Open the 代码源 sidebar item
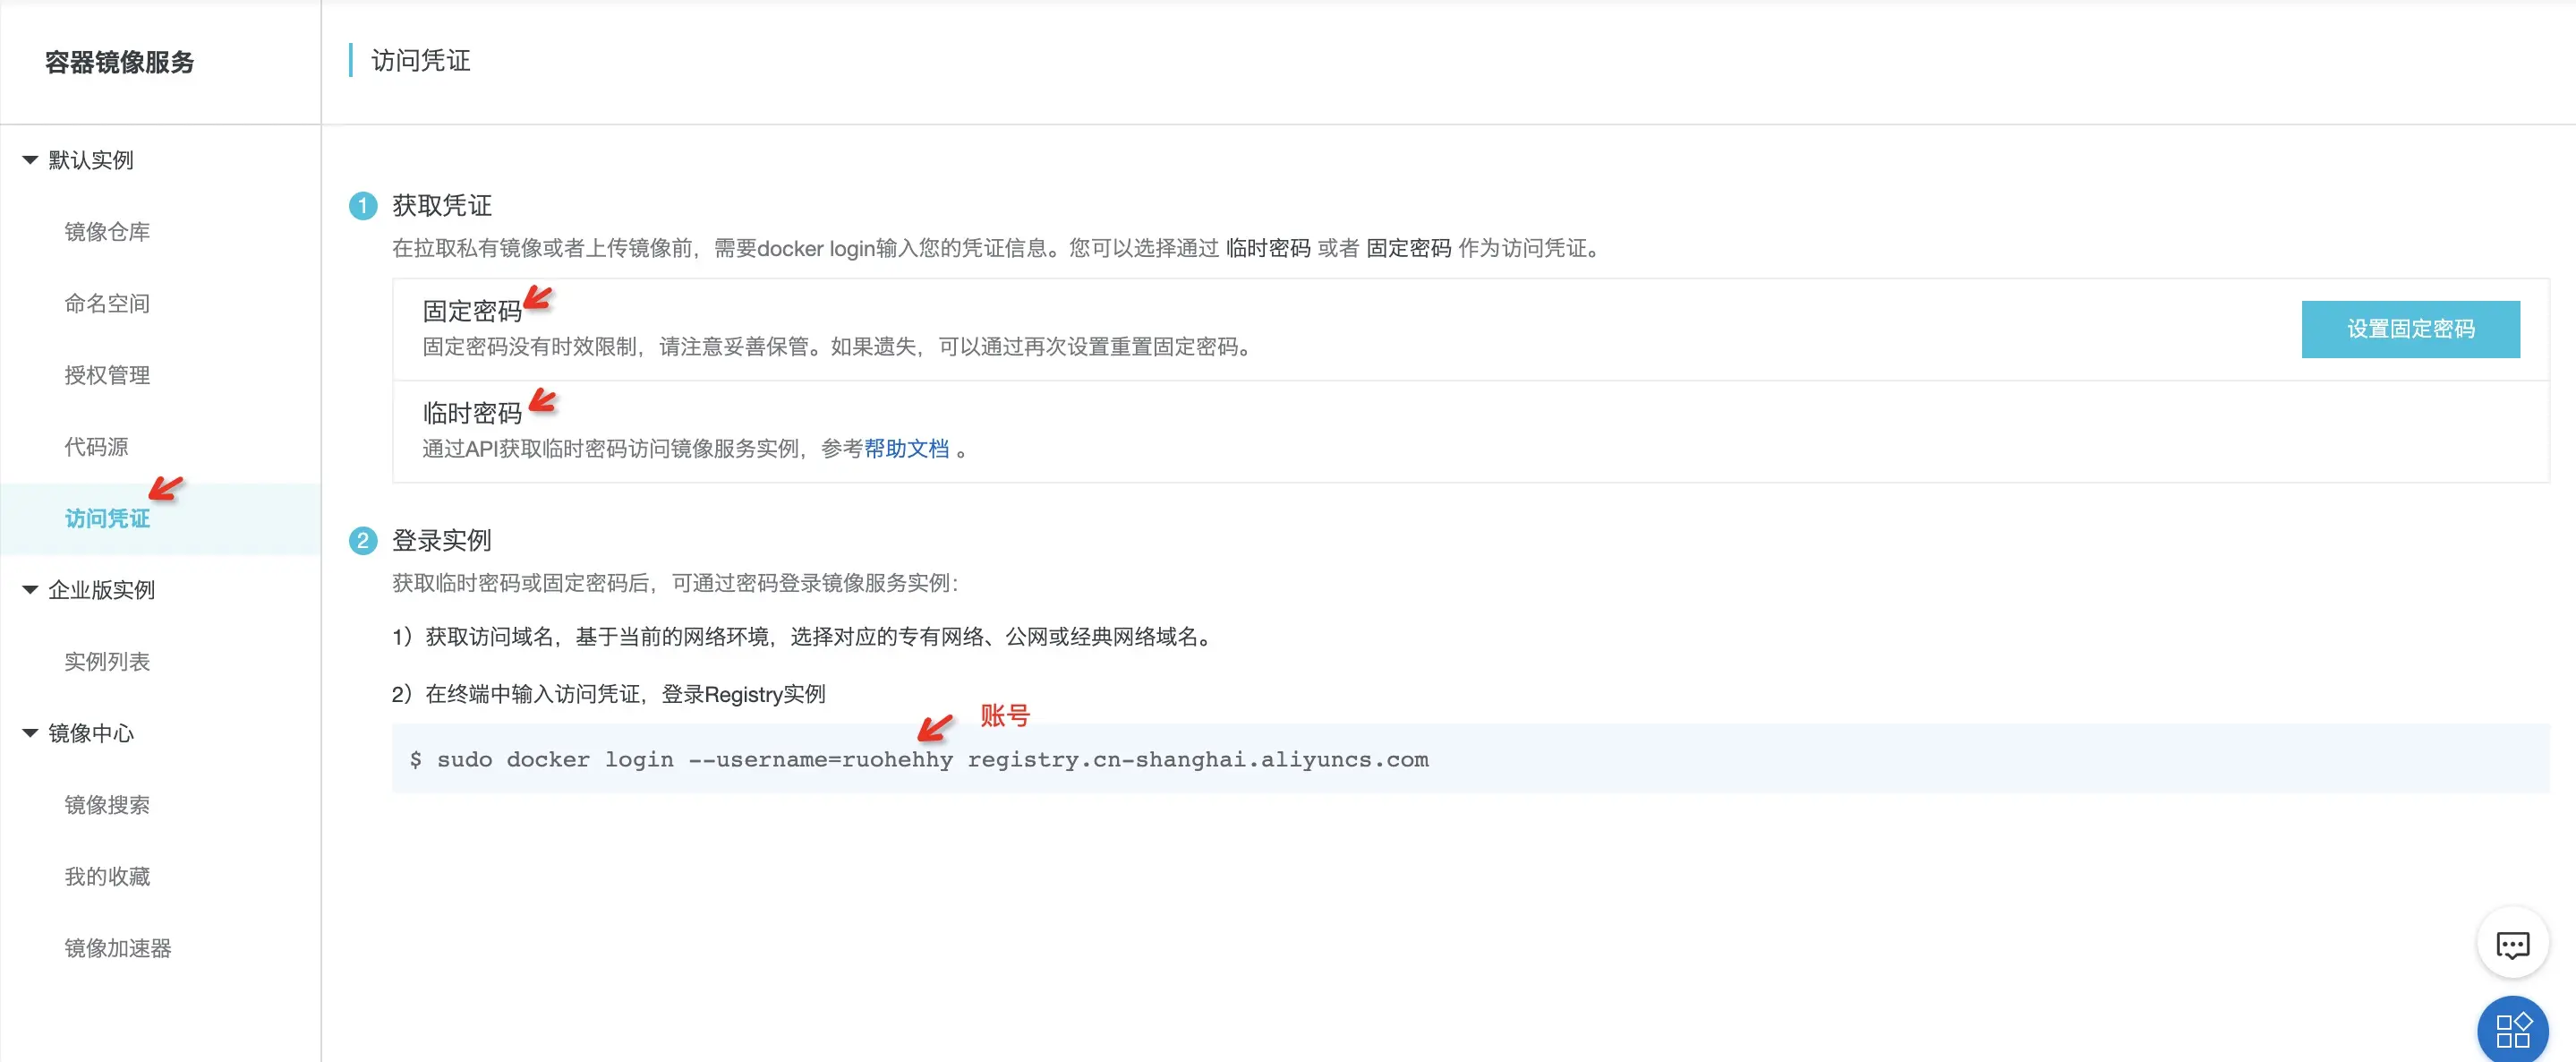2576x1062 pixels. [96, 447]
